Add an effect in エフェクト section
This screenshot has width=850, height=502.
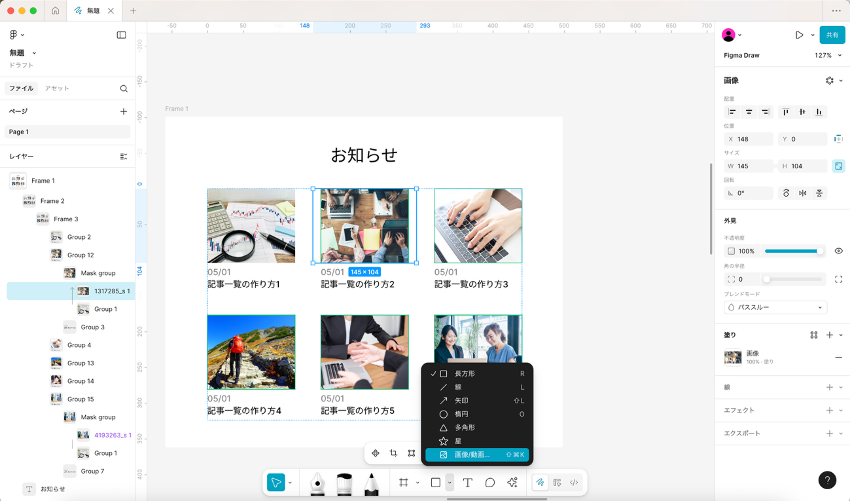(x=829, y=410)
